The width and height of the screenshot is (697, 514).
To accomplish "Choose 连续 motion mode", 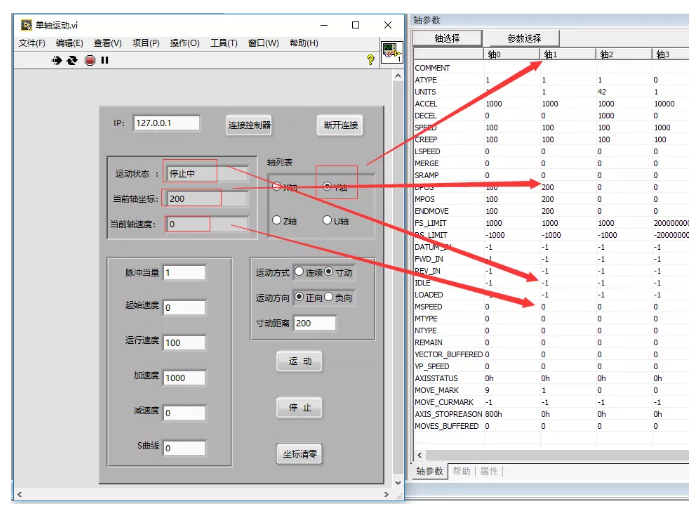I will [x=299, y=272].
